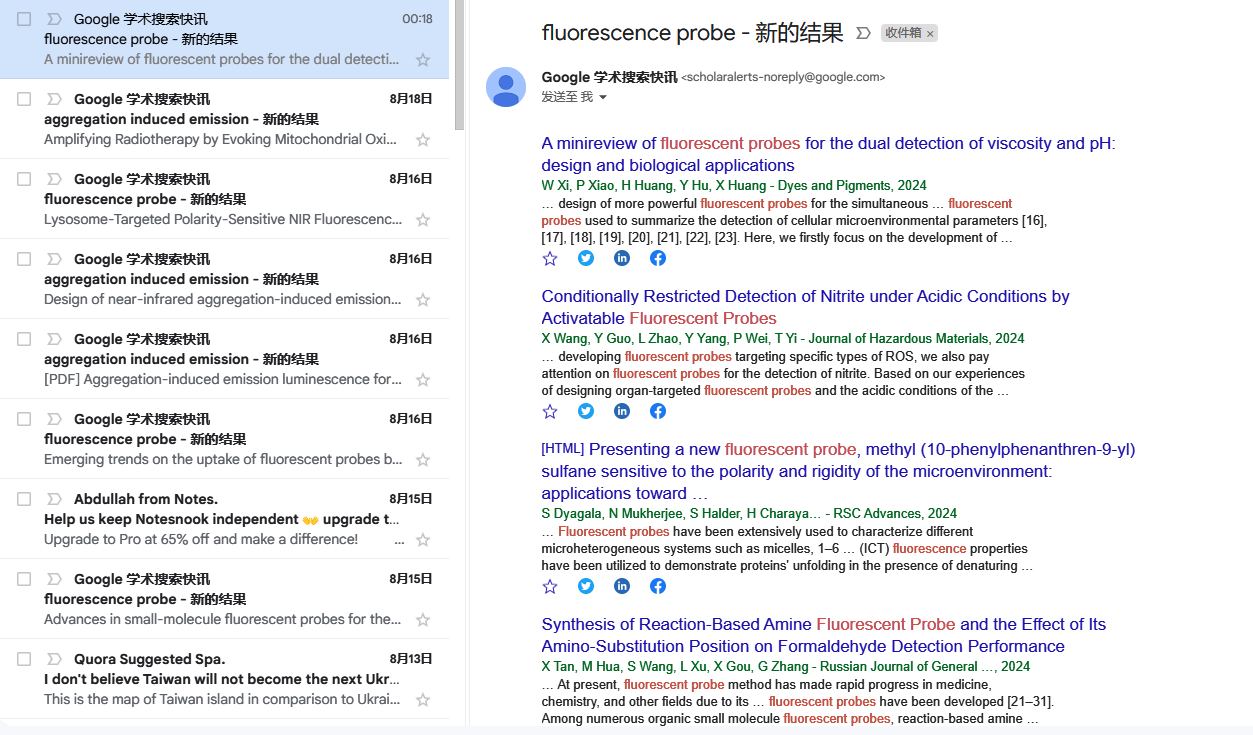The image size is (1253, 735).
Task: Open 'Synthesis of Reaction-Based Amine' article link
Action: point(823,635)
